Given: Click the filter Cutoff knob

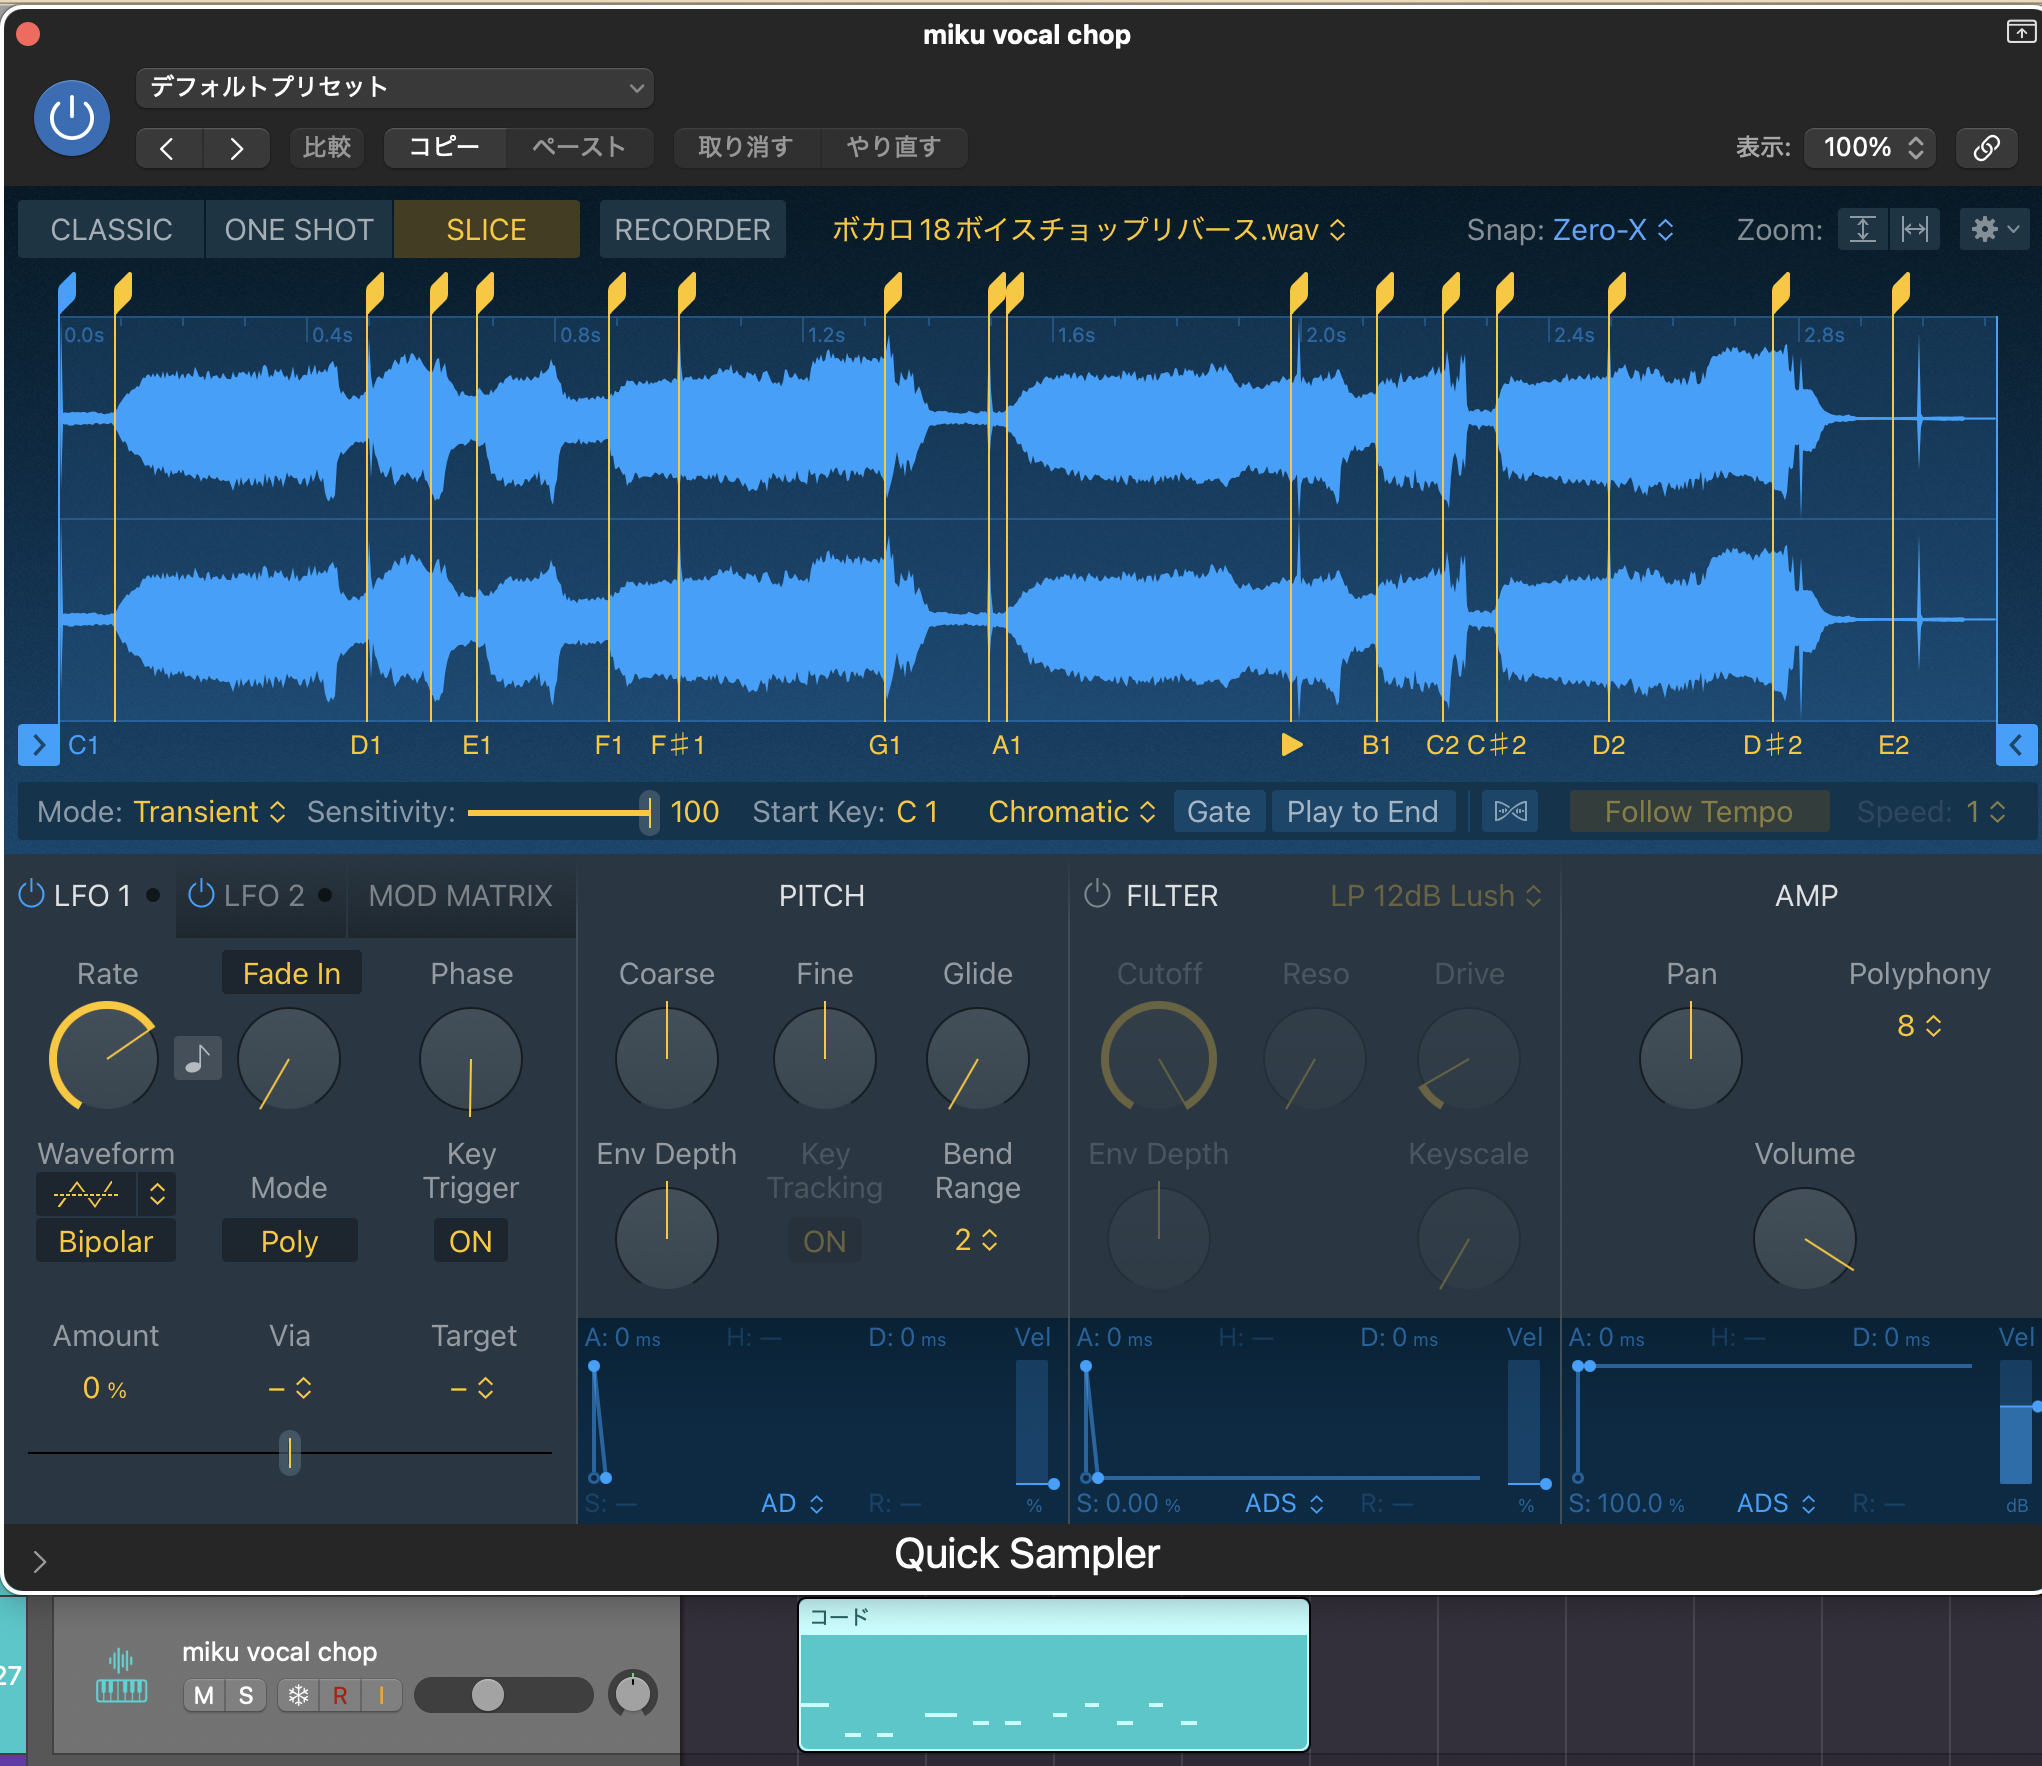Looking at the screenshot, I should 1159,1057.
